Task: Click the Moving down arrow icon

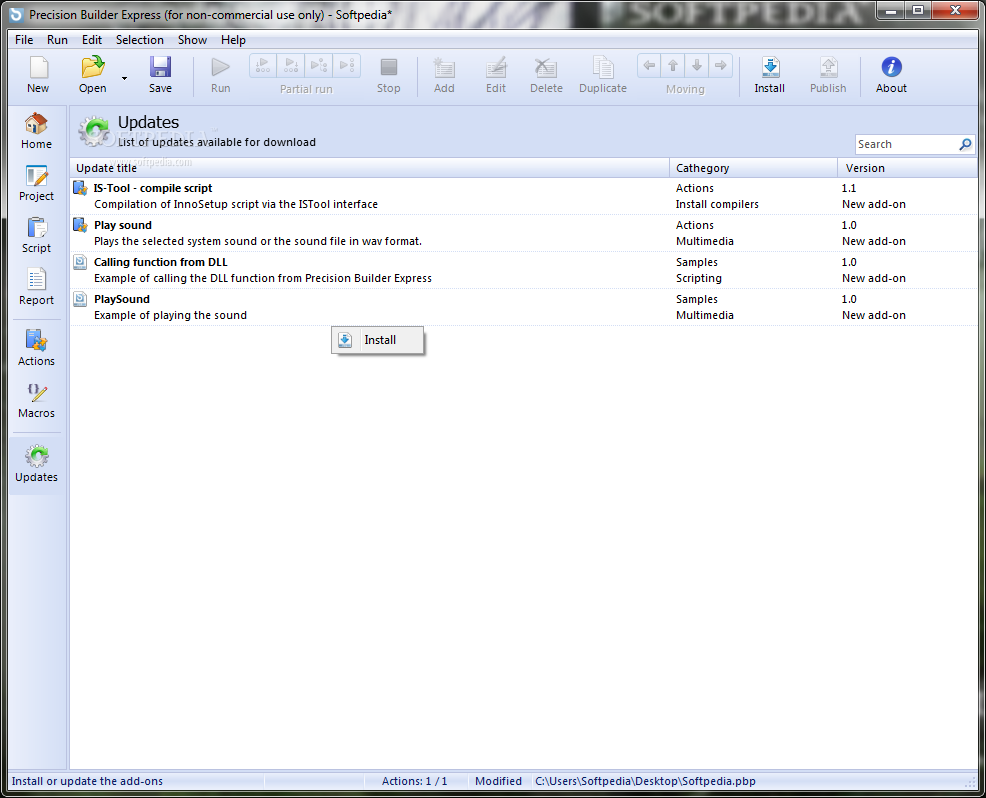Action: 697,65
